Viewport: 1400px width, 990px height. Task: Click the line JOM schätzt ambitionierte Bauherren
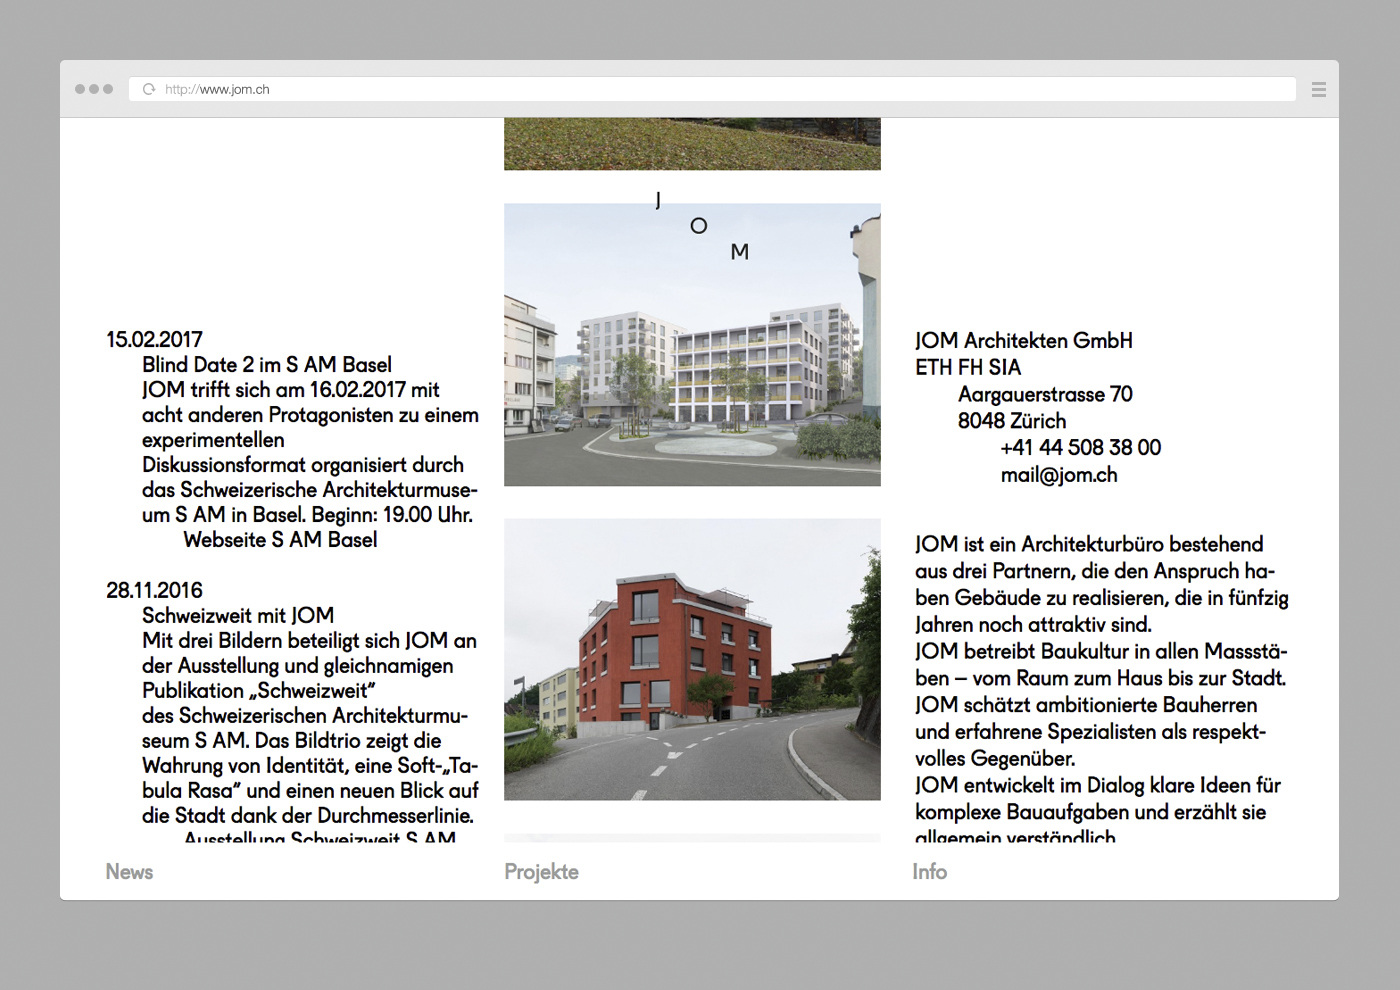coord(1086,706)
